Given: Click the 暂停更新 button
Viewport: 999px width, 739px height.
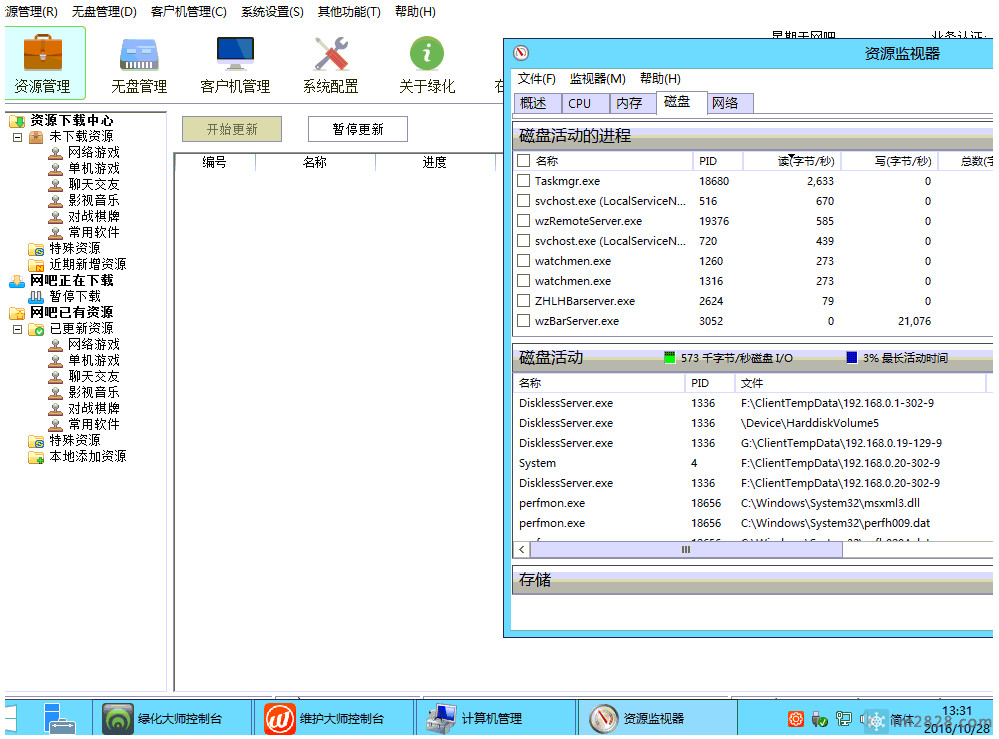Looking at the screenshot, I should click(x=358, y=129).
